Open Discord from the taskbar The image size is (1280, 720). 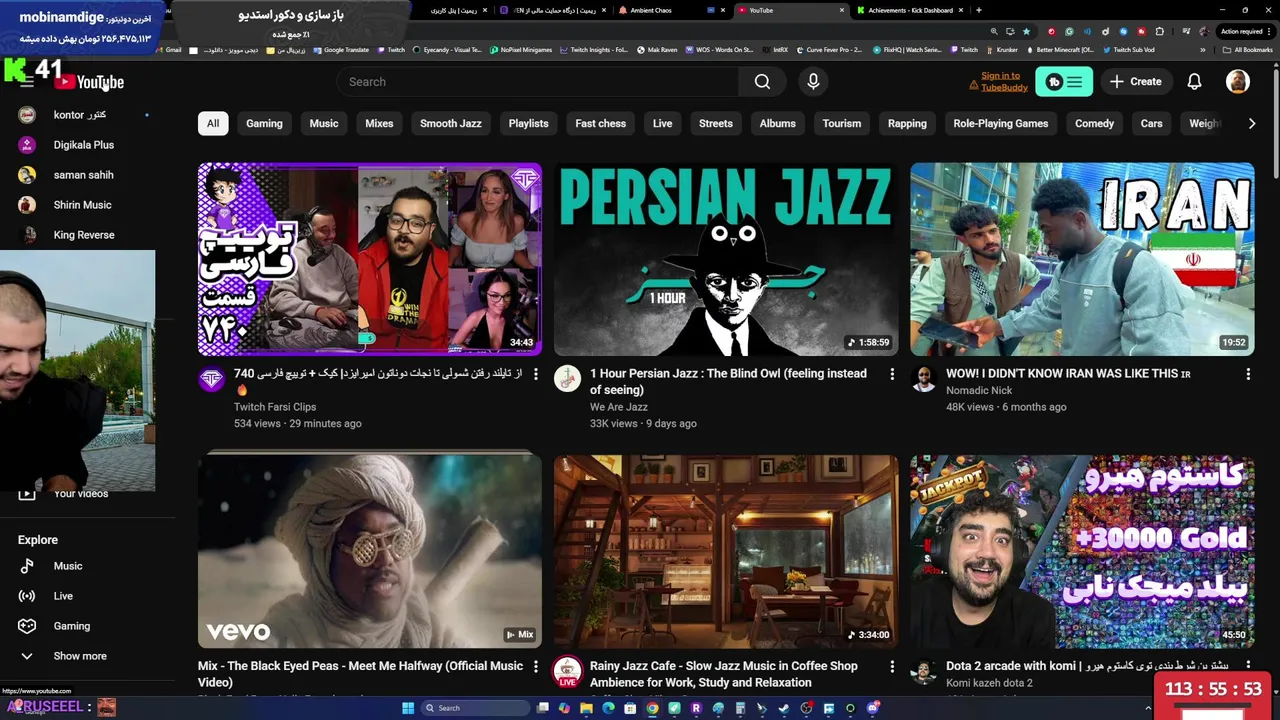pos(873,708)
